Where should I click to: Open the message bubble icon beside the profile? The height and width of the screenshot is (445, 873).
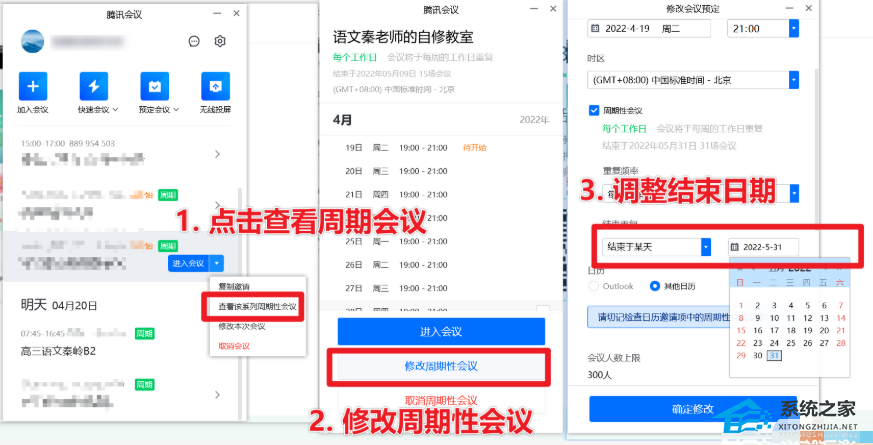pos(194,41)
